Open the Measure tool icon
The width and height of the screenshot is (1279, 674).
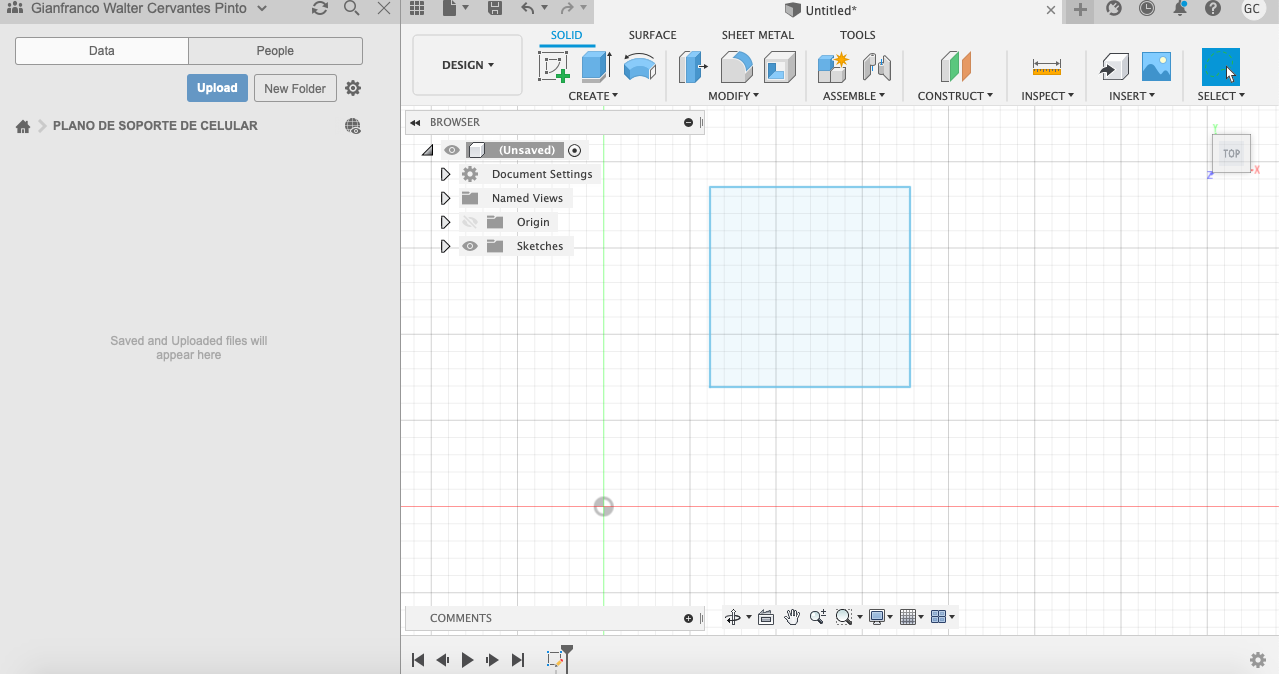(x=1047, y=67)
